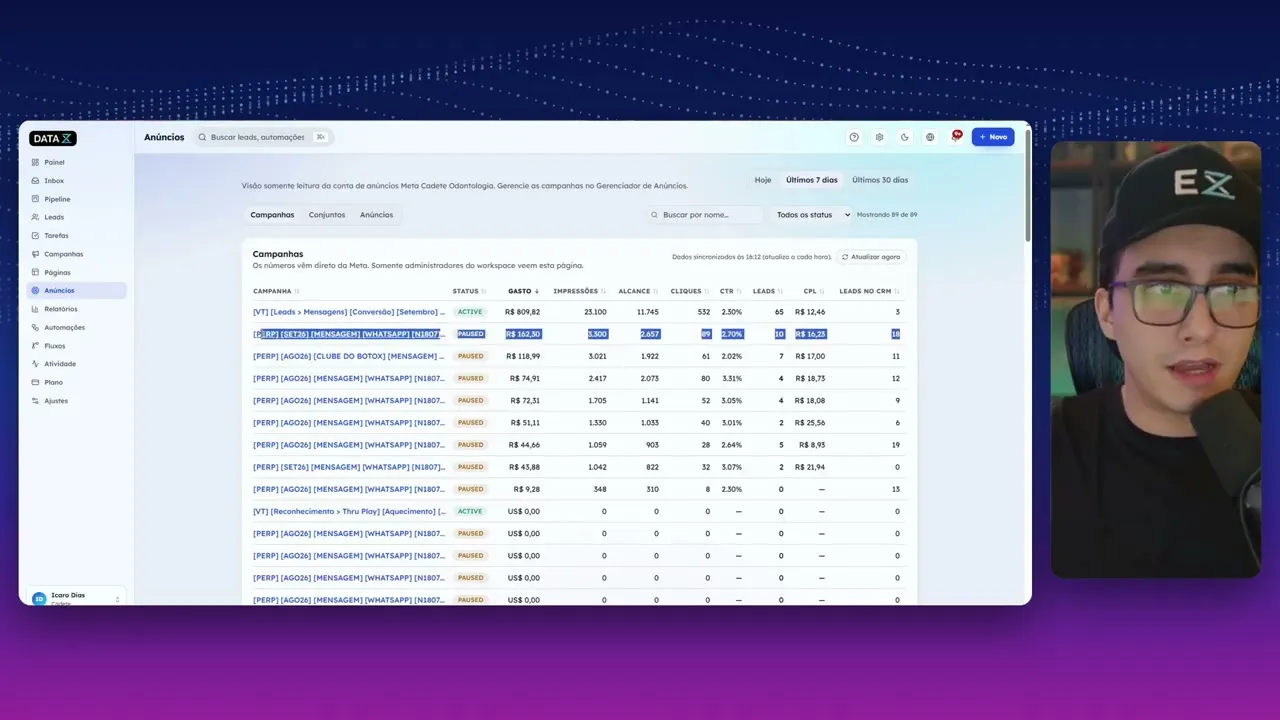Open the [VT] [Reconhecimento > Thru Play] campaign

click(x=349, y=511)
